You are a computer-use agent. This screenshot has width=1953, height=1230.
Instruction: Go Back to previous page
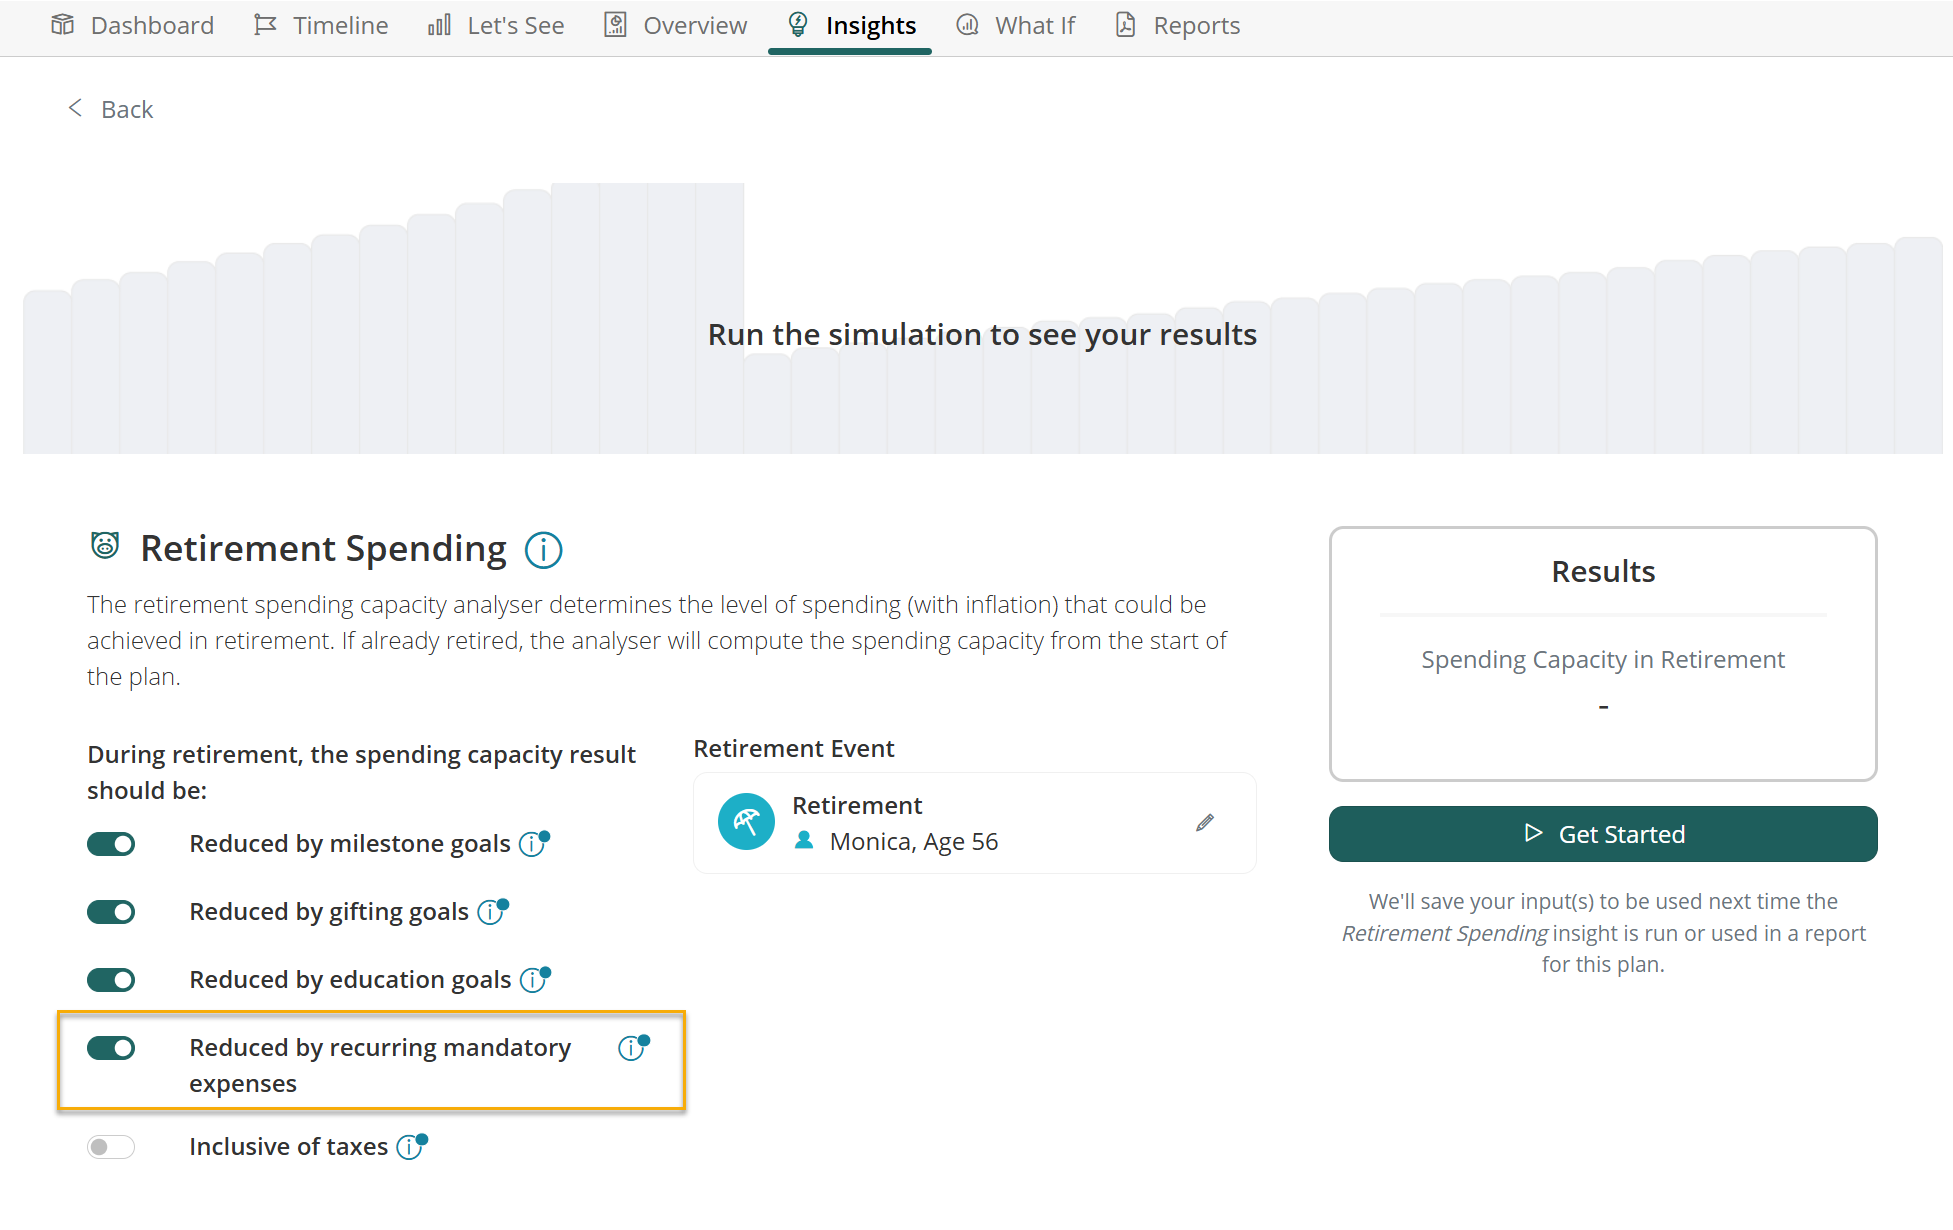click(110, 109)
